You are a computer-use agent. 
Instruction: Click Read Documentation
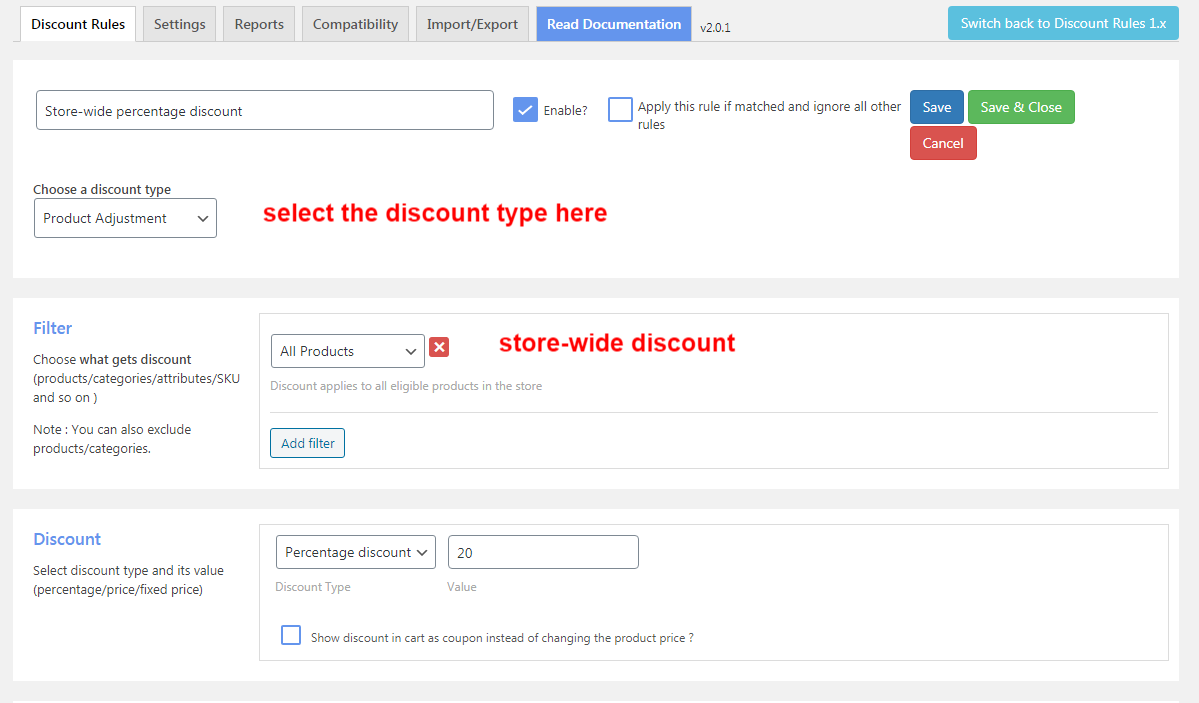point(613,22)
